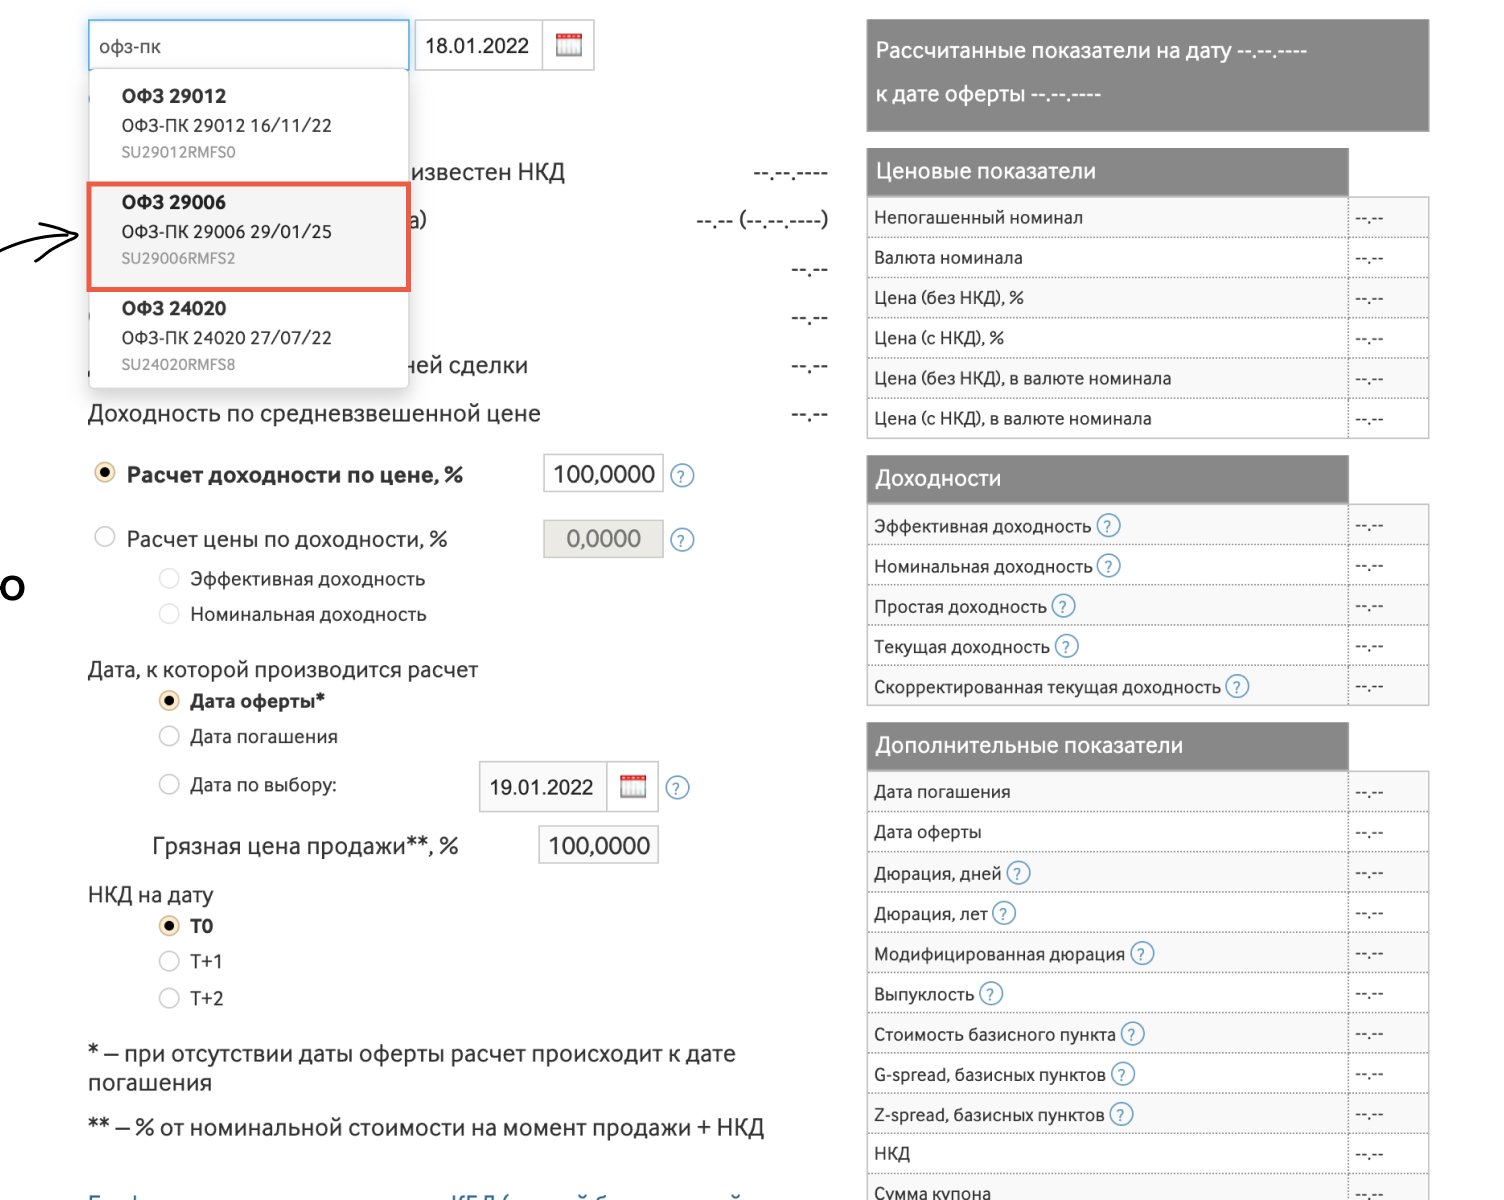Select Дата по выбору radio option
The height and width of the screenshot is (1200, 1504).
tap(169, 785)
